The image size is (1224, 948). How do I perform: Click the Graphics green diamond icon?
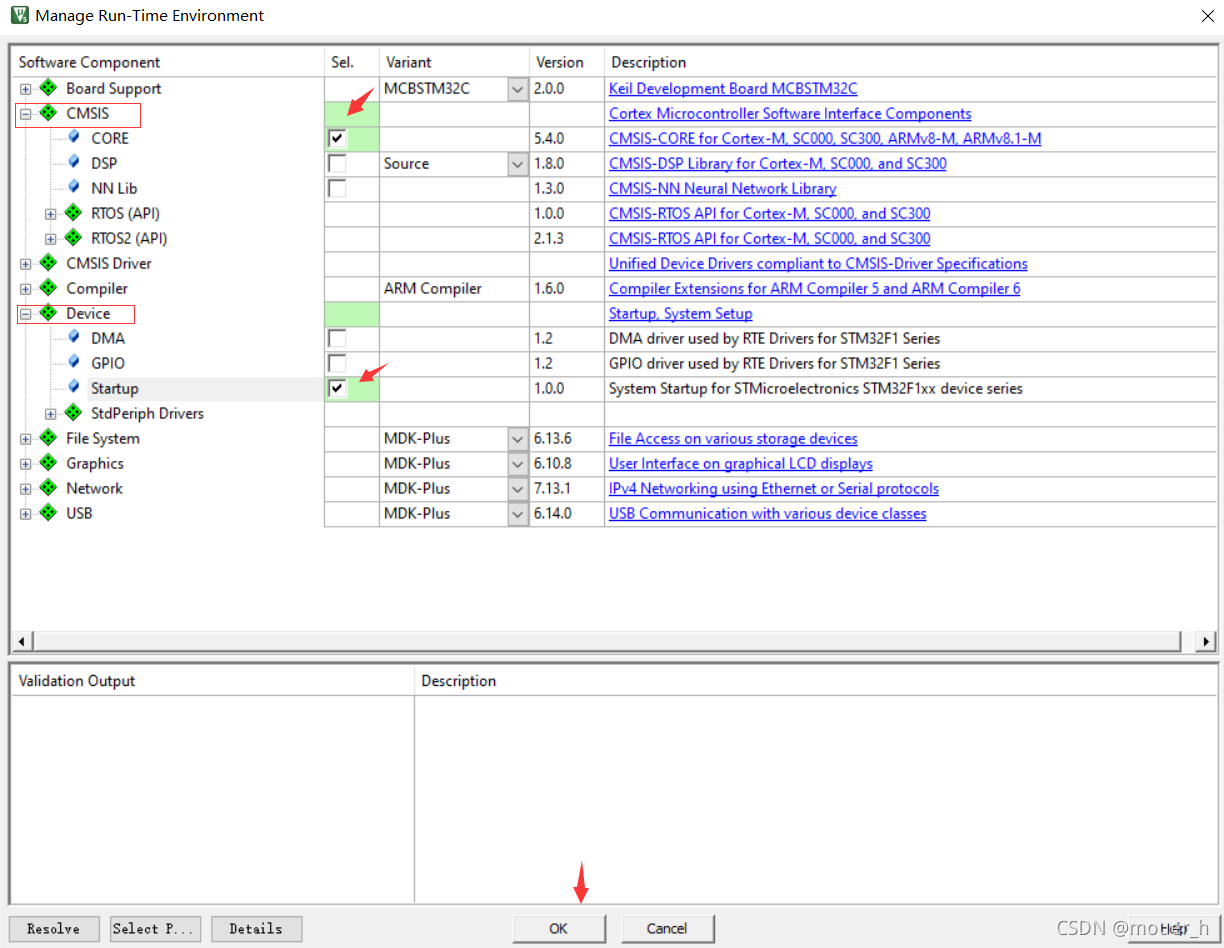pyautogui.click(x=48, y=463)
